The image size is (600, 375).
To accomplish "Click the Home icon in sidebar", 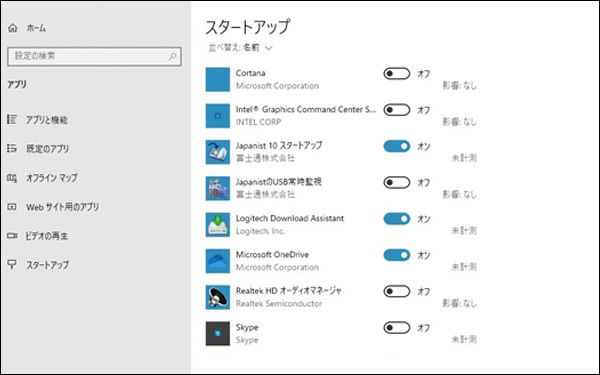I will pos(13,28).
